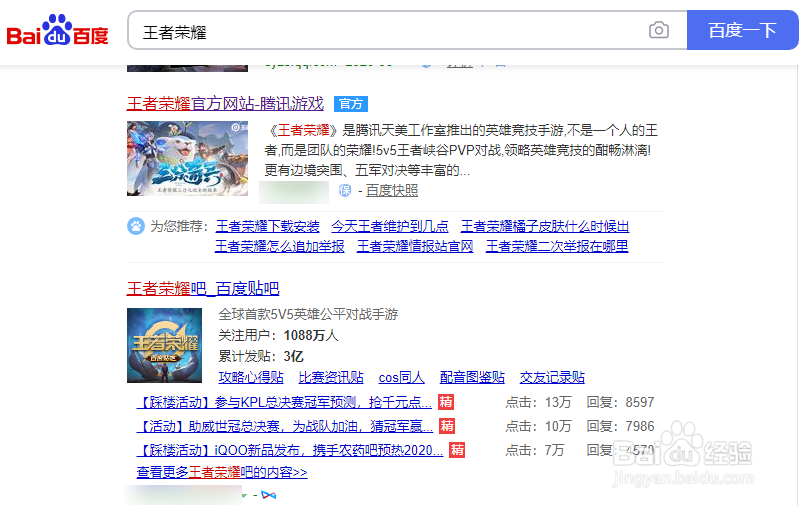Open the 配音图鉴贴 sub-link
Screen dimensions: 799x506
472,378
